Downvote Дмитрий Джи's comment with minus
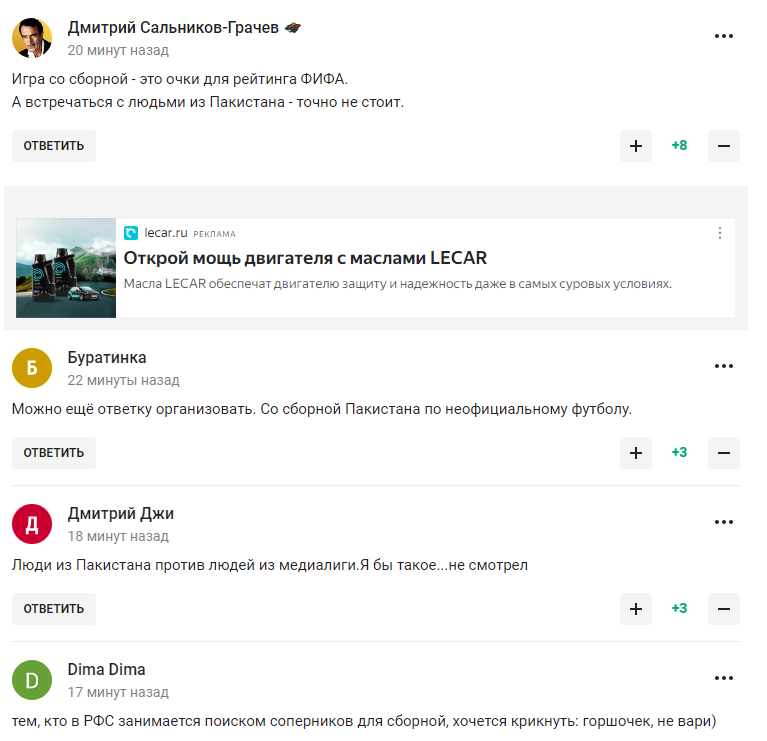Viewport: 767px width, 741px height. coord(723,609)
